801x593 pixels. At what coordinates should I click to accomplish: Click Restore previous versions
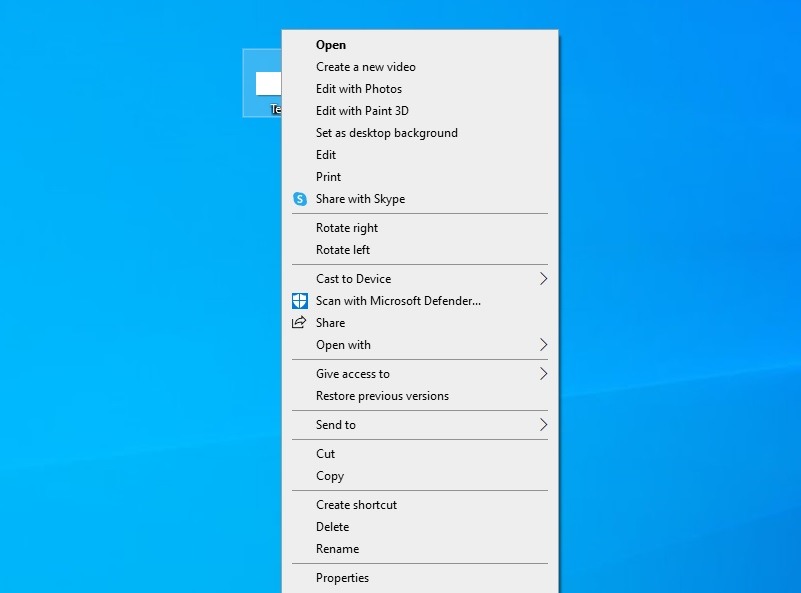(382, 396)
